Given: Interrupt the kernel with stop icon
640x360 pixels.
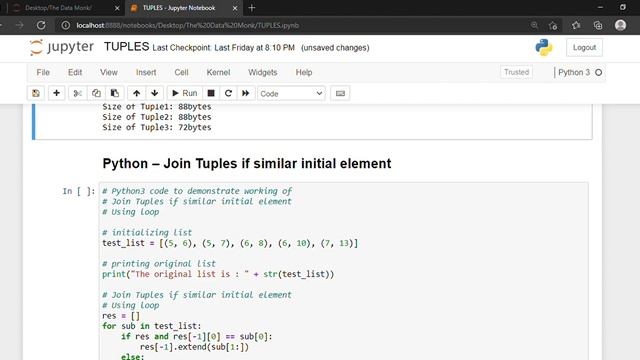Looking at the screenshot, I should (x=211, y=93).
